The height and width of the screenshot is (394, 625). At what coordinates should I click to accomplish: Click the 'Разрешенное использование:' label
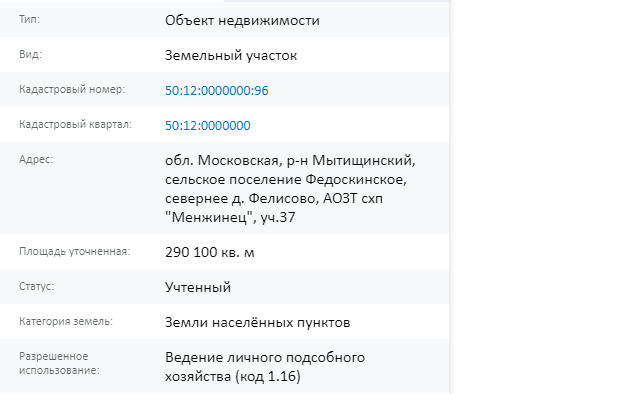click(59, 363)
